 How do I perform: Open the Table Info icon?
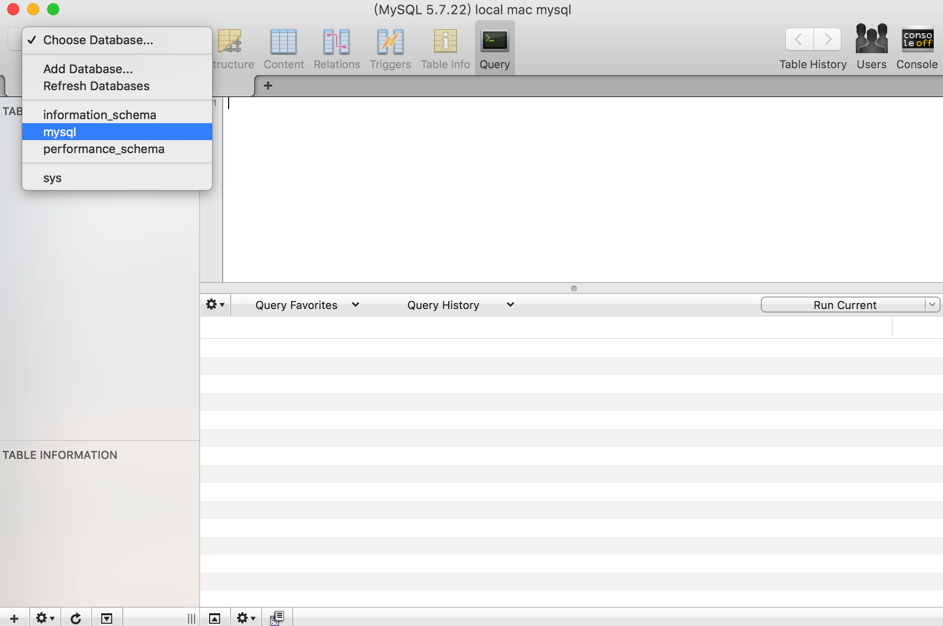pyautogui.click(x=445, y=42)
